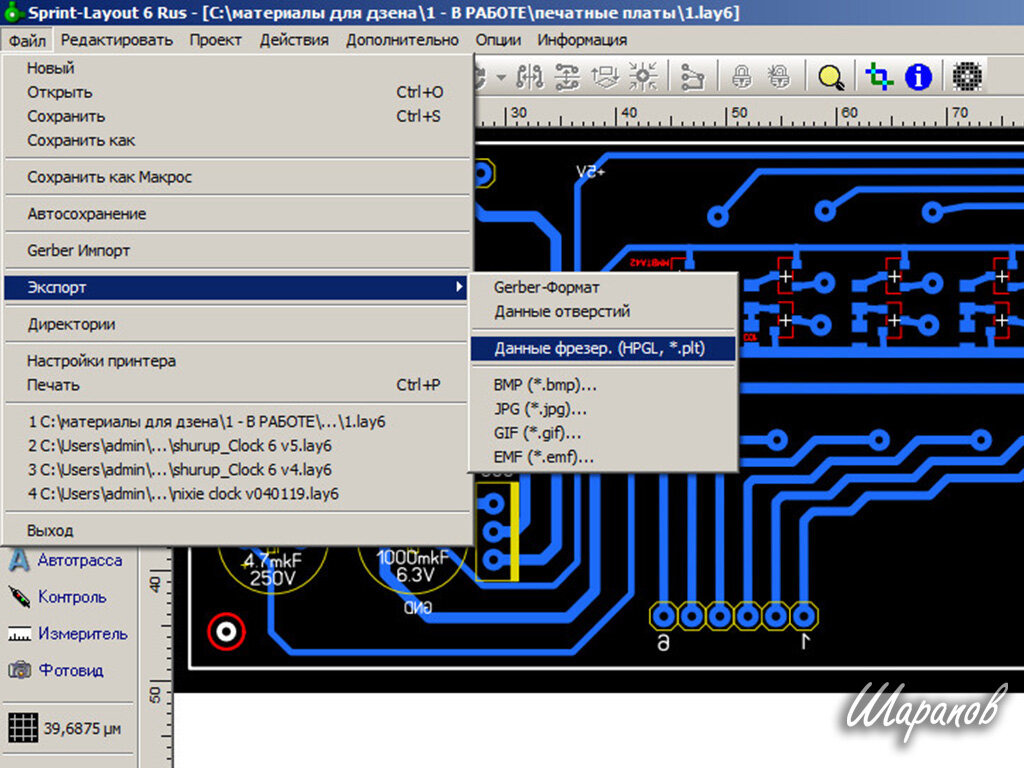Open the rotate dropdown arrow in toolbar
This screenshot has height=768, width=1024.
pyautogui.click(x=500, y=77)
